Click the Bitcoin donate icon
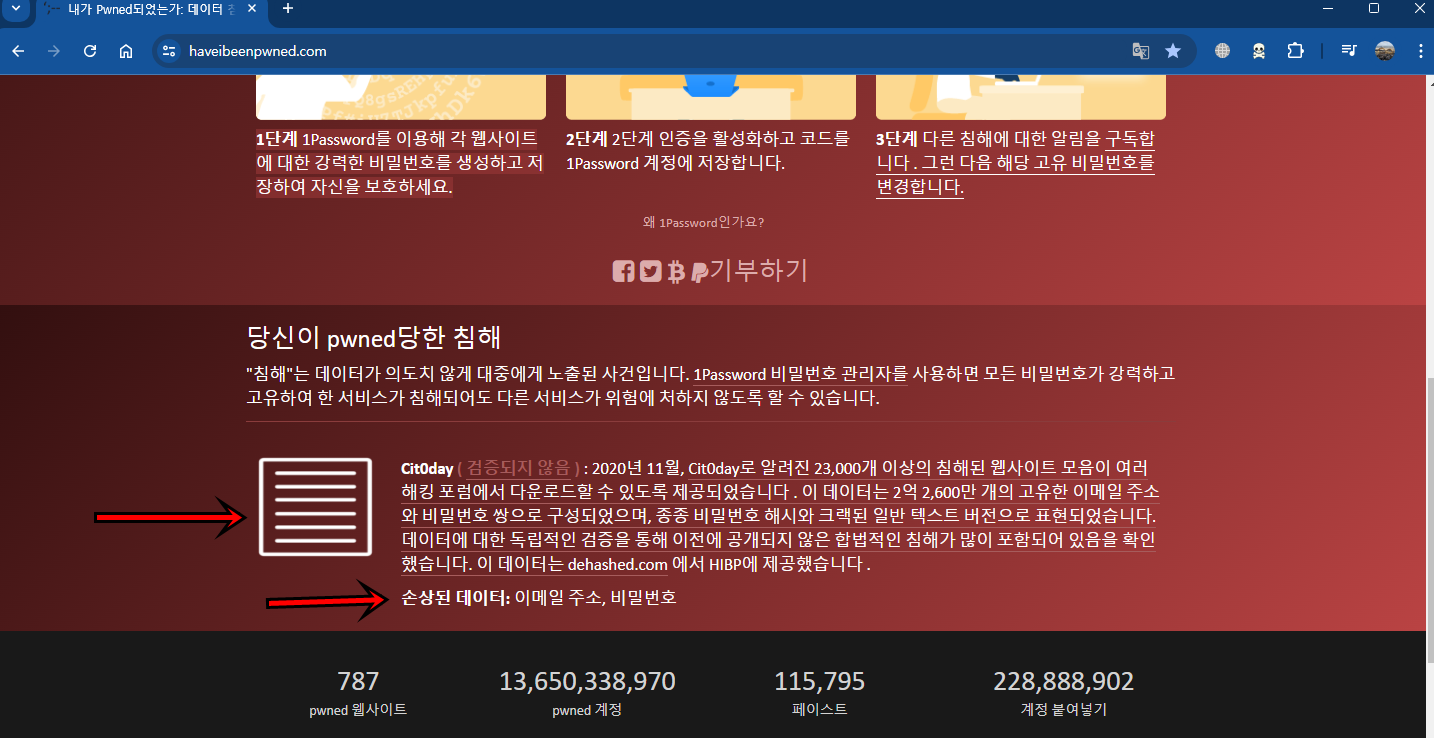This screenshot has width=1434, height=738. (x=676, y=271)
